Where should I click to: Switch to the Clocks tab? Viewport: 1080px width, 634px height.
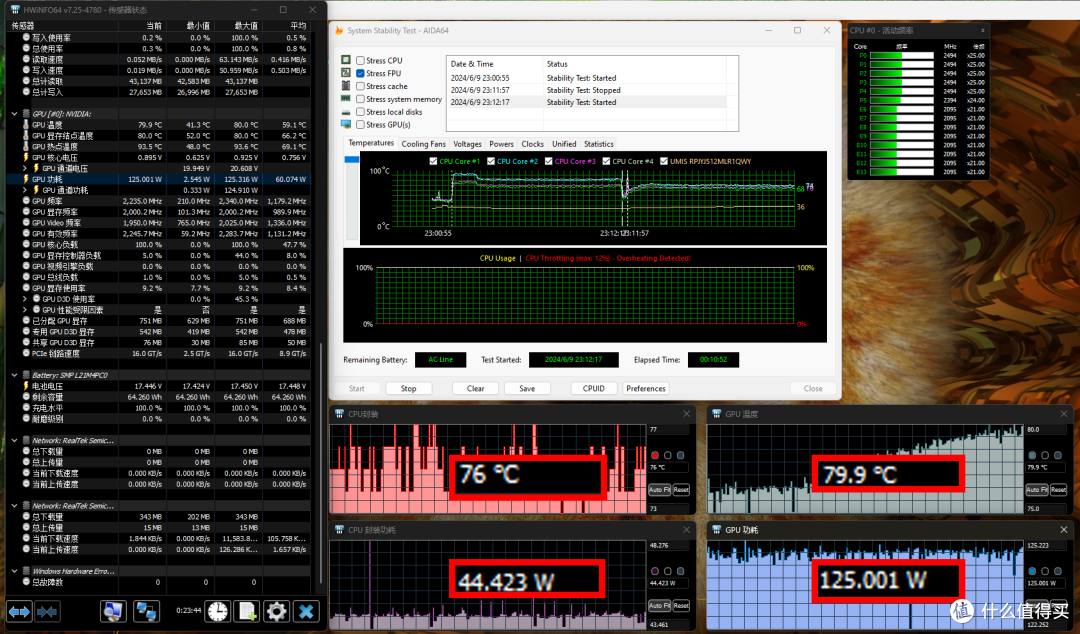click(532, 144)
